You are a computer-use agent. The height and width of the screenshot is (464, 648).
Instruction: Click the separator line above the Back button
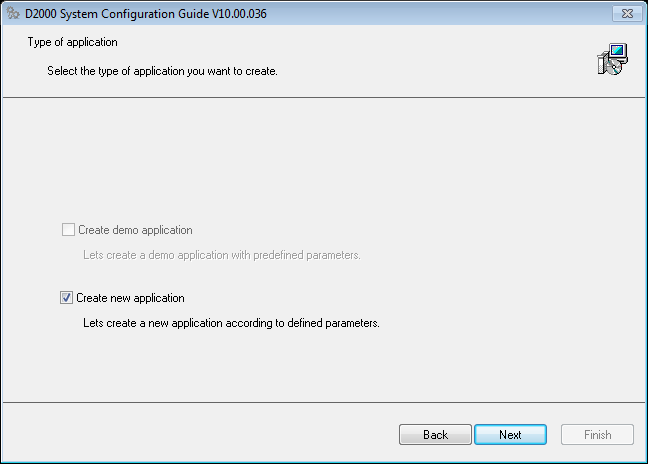(324, 404)
